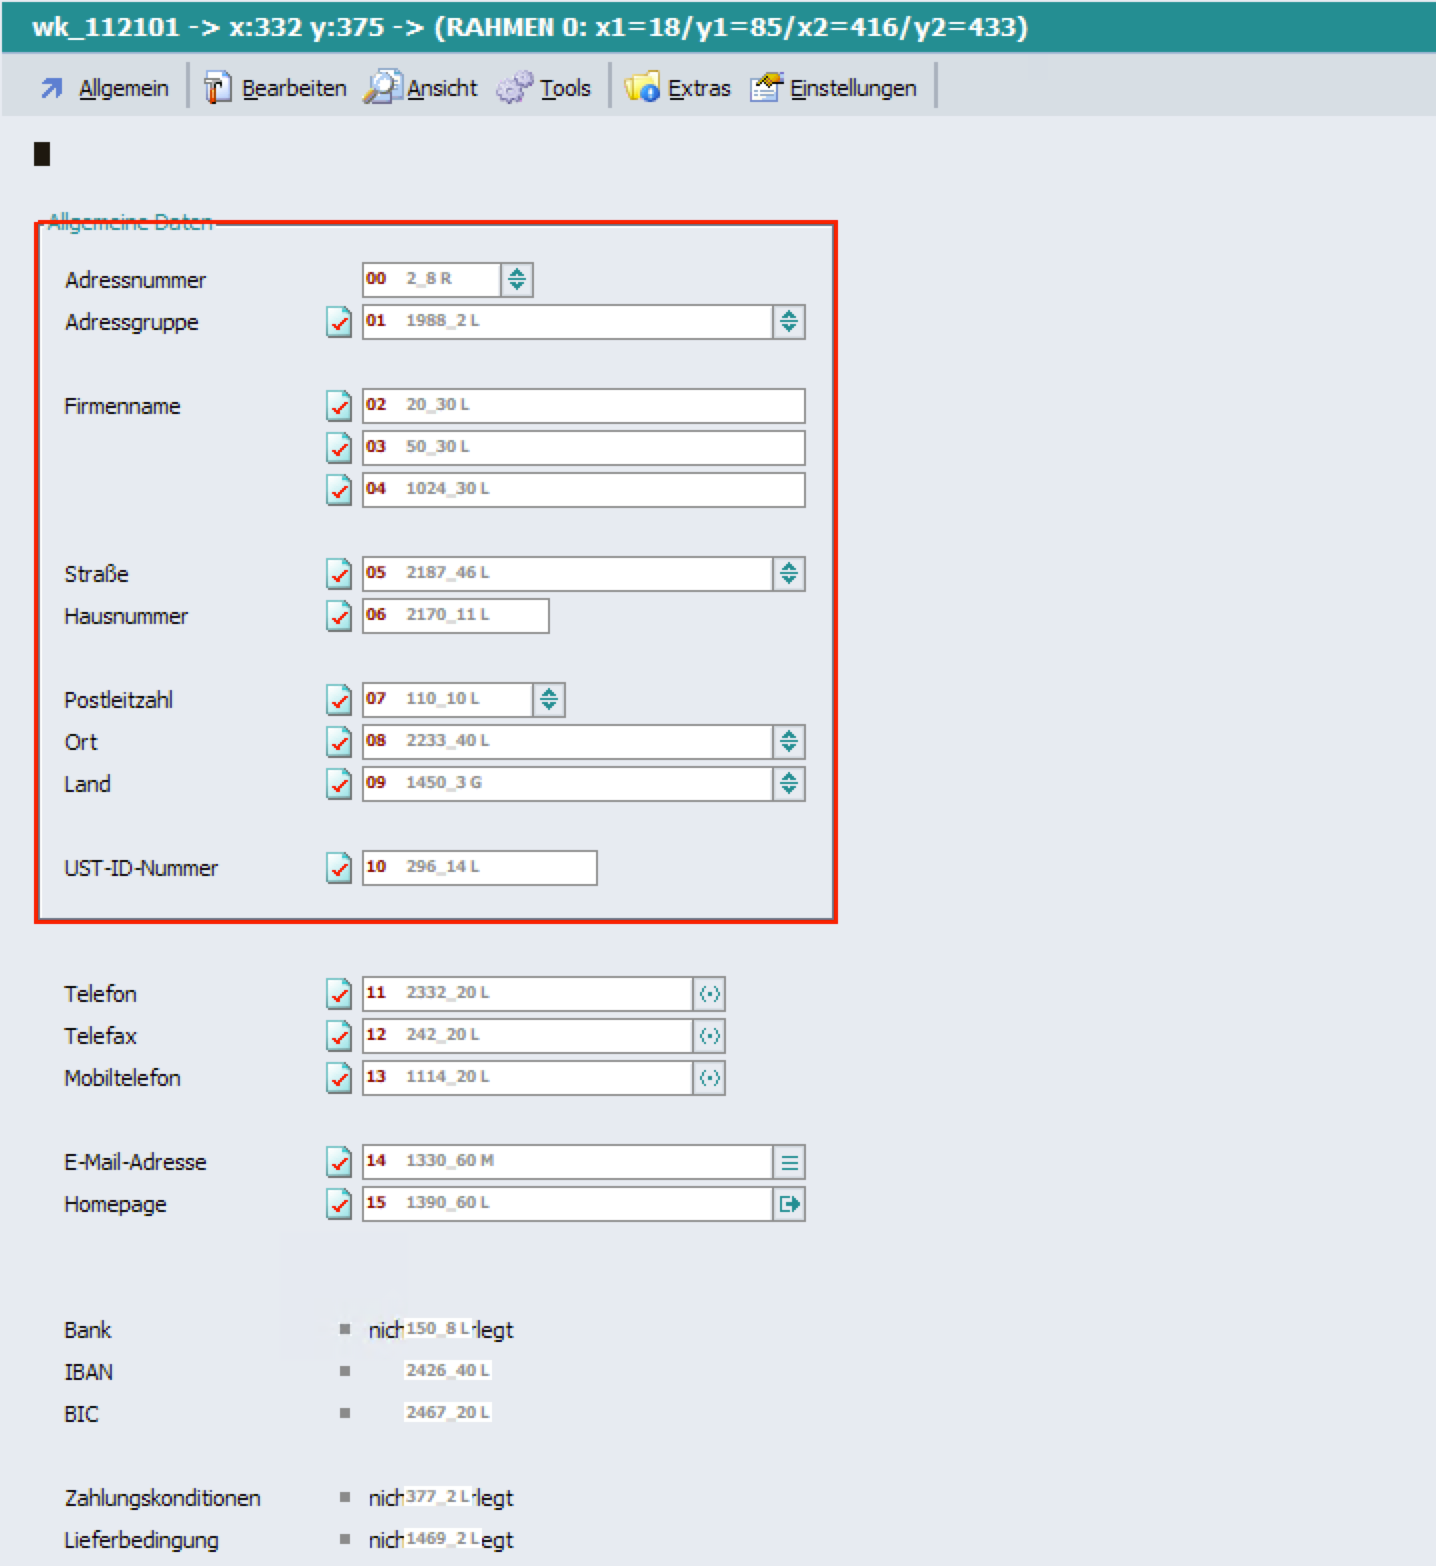Click the document check icon beside UST-ID-Nummer
The image size is (1436, 1566).
click(339, 868)
